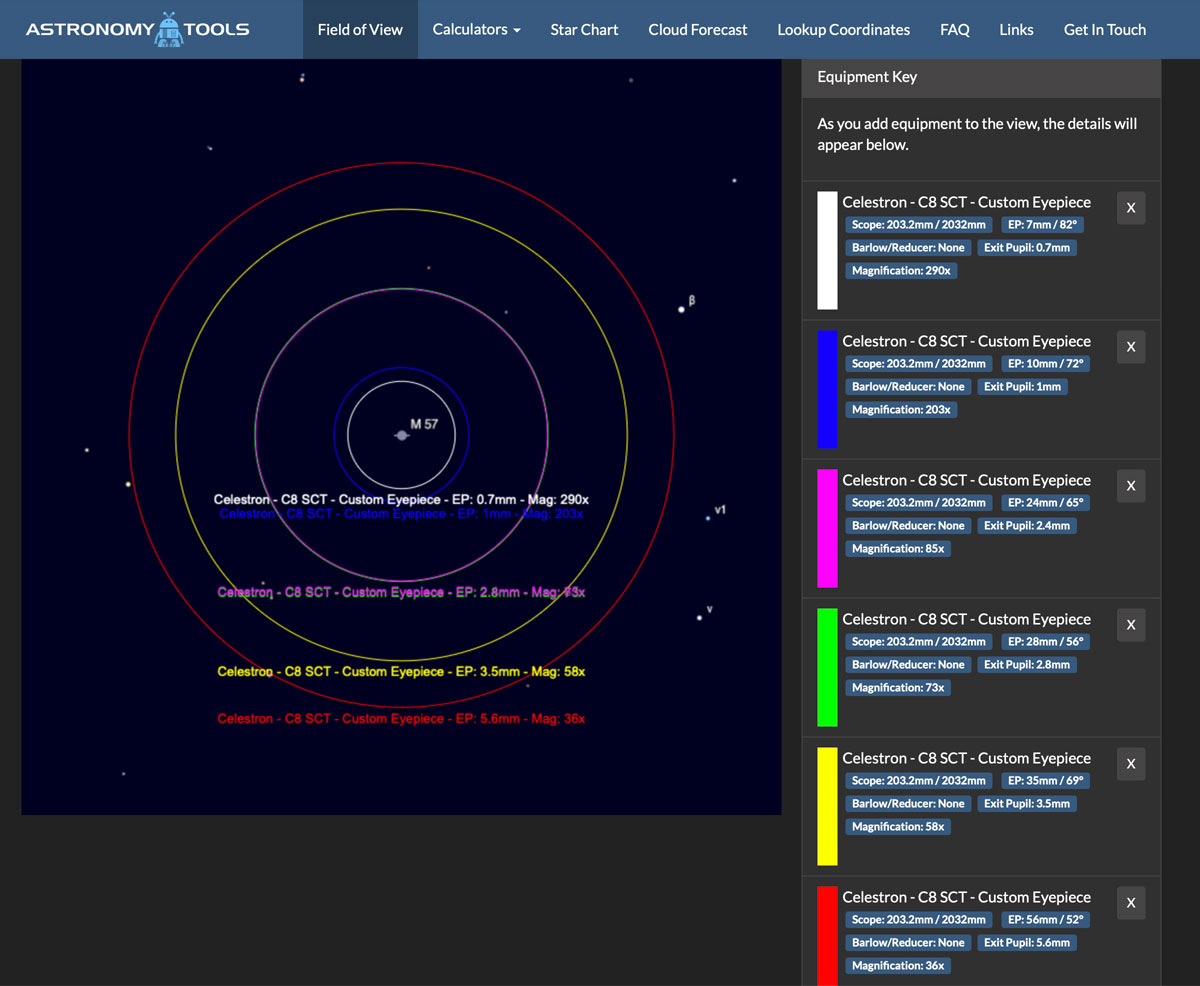Screen dimensions: 1200x986
Task: Click the blue color swatch in Equipment Key
Action: coord(827,389)
